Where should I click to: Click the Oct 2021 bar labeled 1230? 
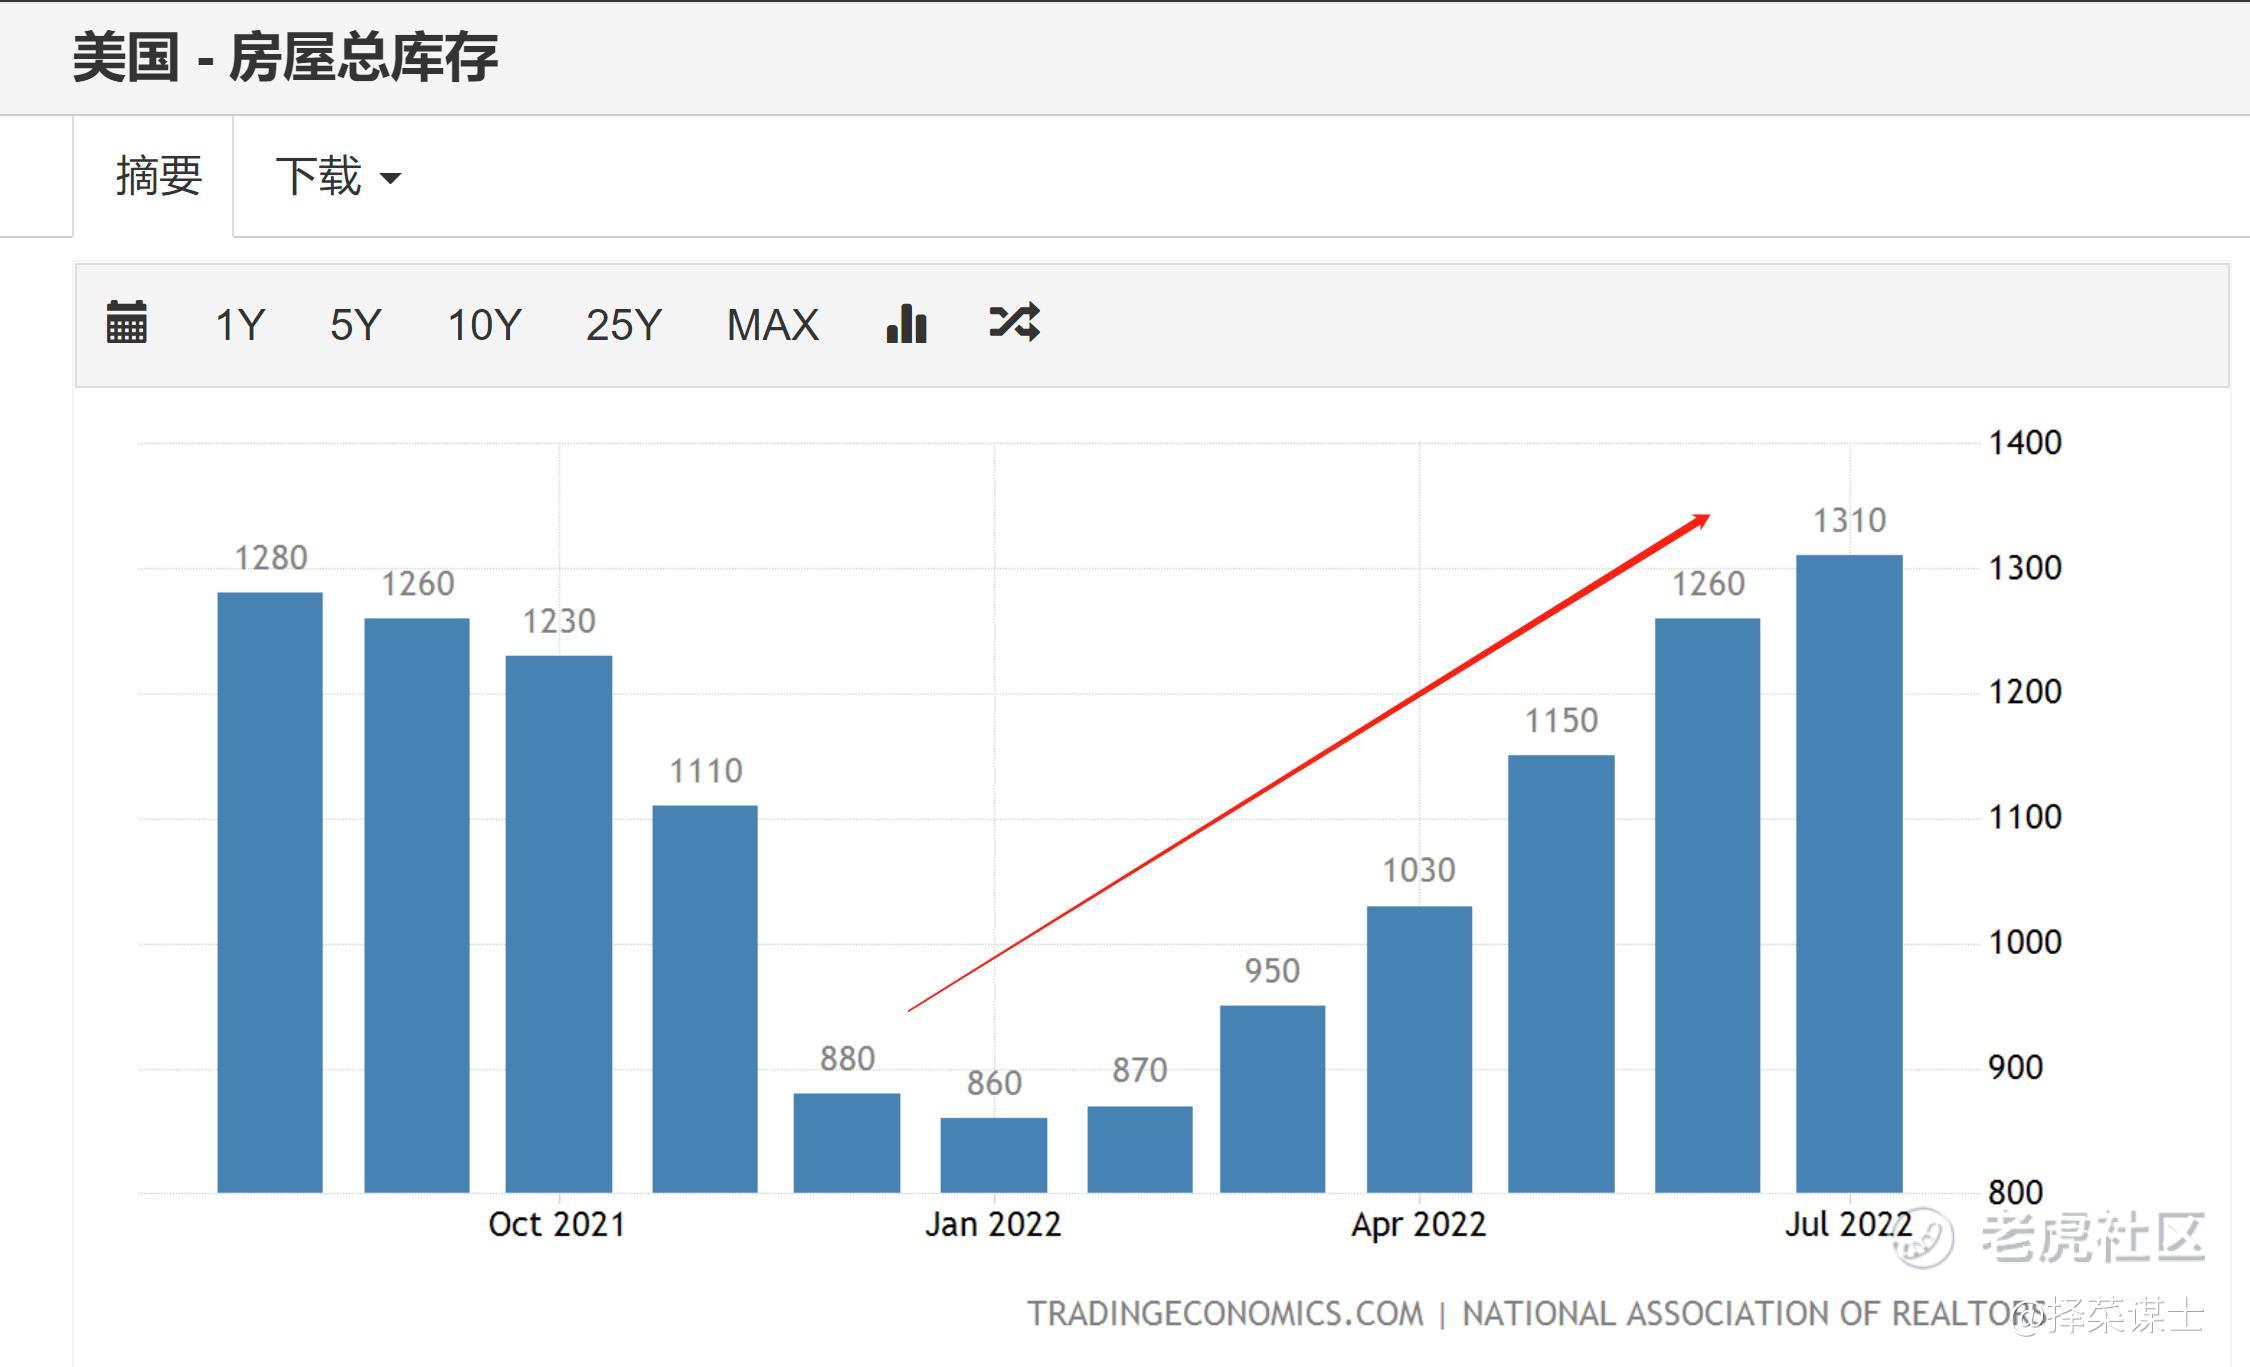[x=558, y=923]
